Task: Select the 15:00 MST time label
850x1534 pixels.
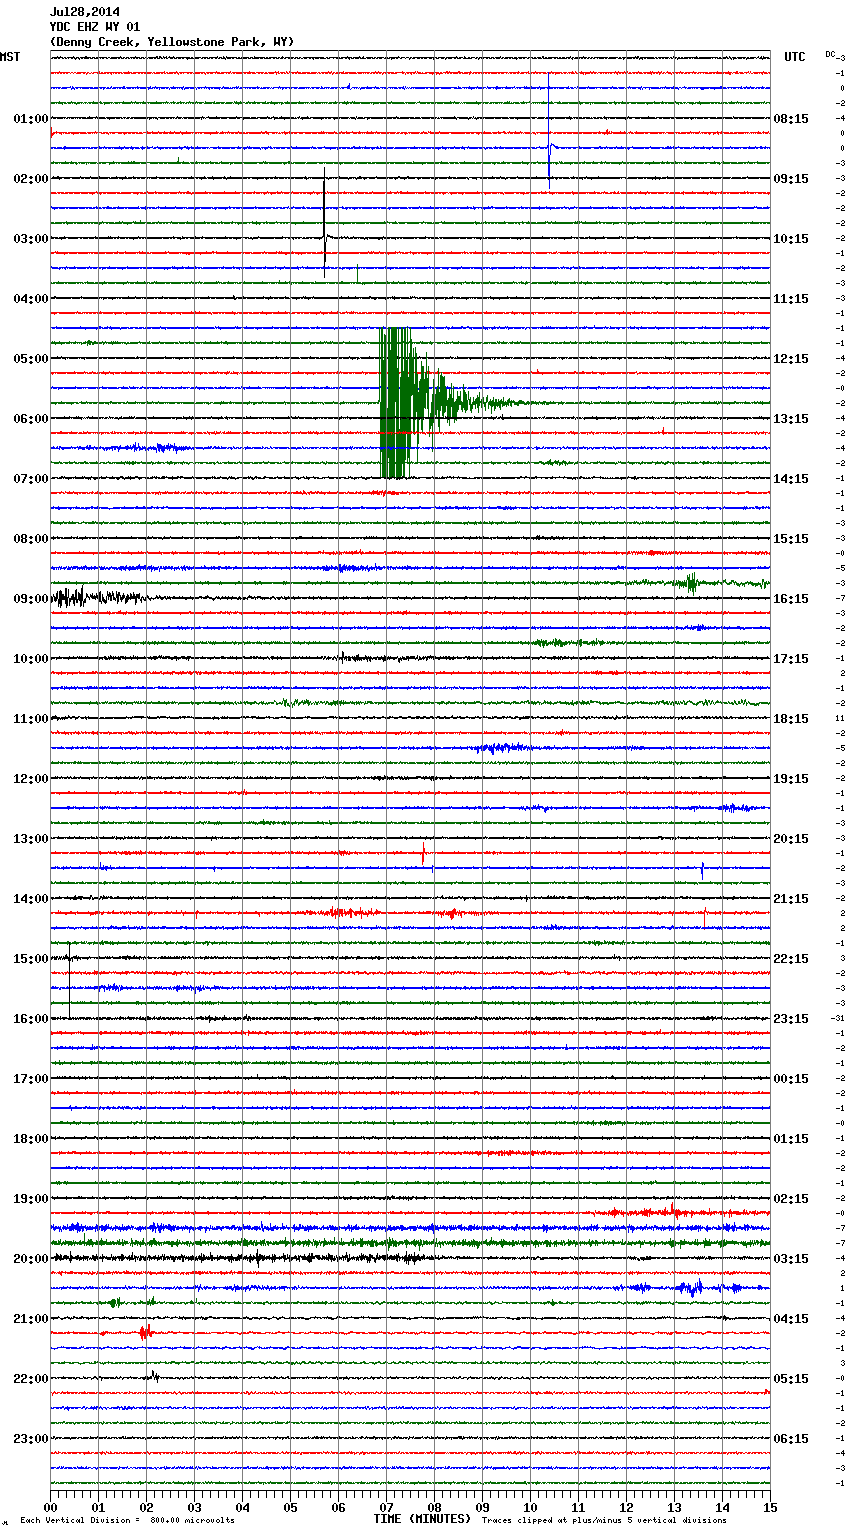Action: [x=31, y=959]
